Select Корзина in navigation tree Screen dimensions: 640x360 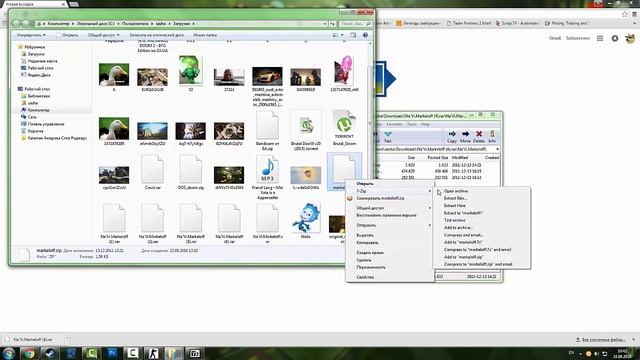(36, 131)
